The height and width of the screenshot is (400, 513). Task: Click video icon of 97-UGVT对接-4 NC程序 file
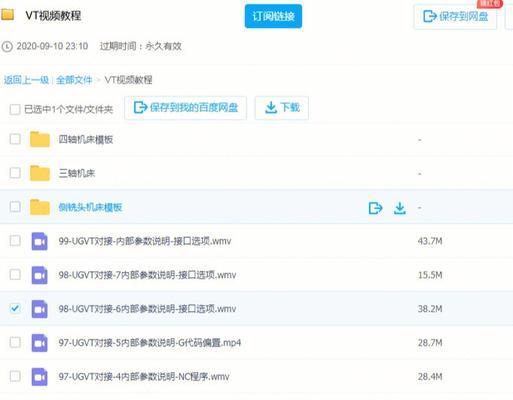click(40, 377)
